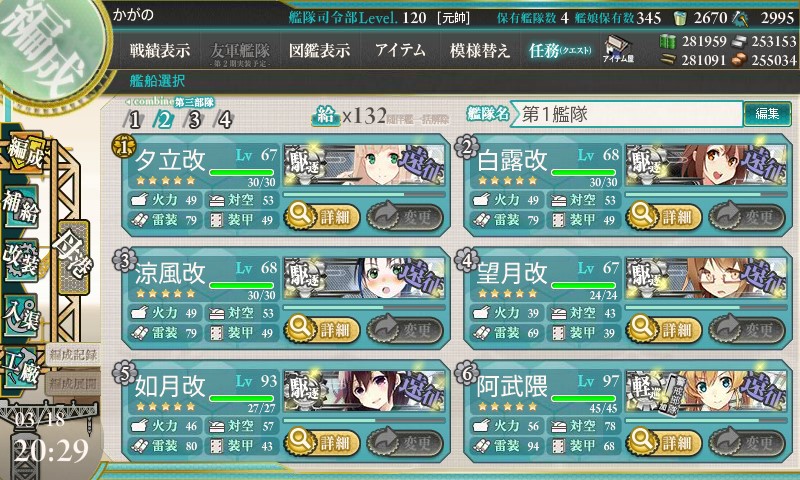
Task: Select fleet number 3 tab
Action: (x=194, y=120)
